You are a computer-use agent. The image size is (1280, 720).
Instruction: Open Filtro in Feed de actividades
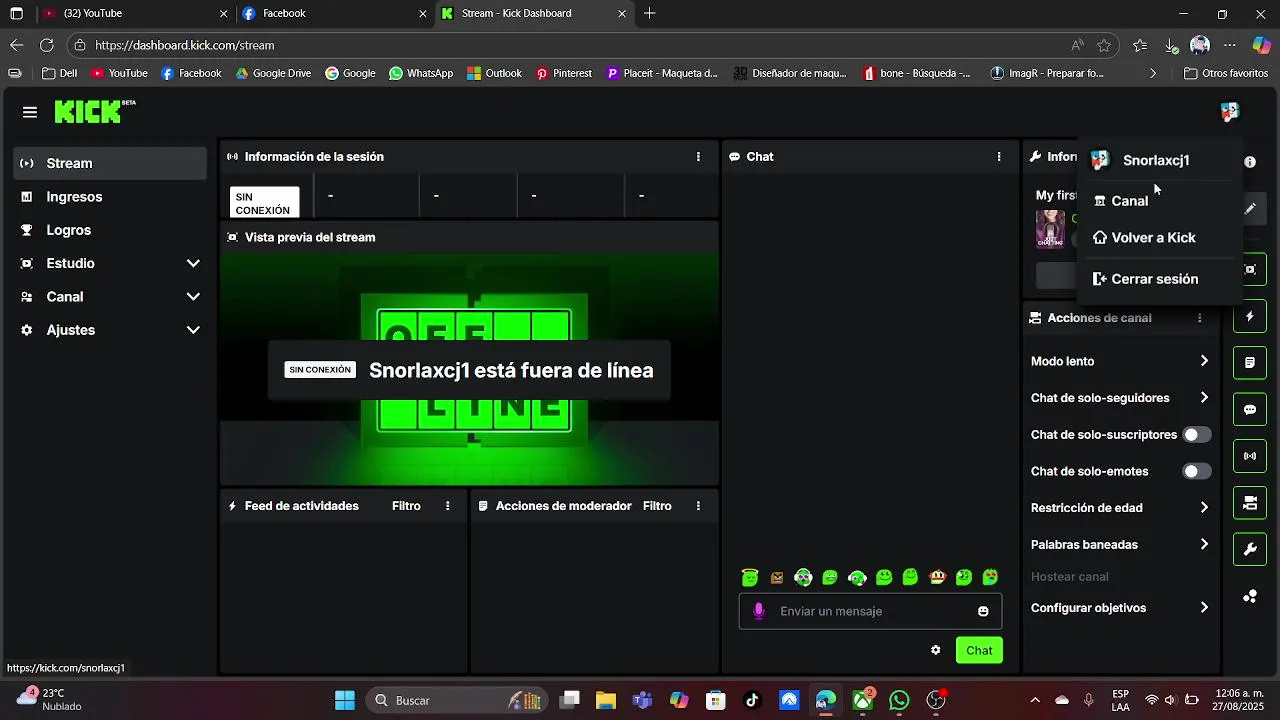[x=406, y=506]
